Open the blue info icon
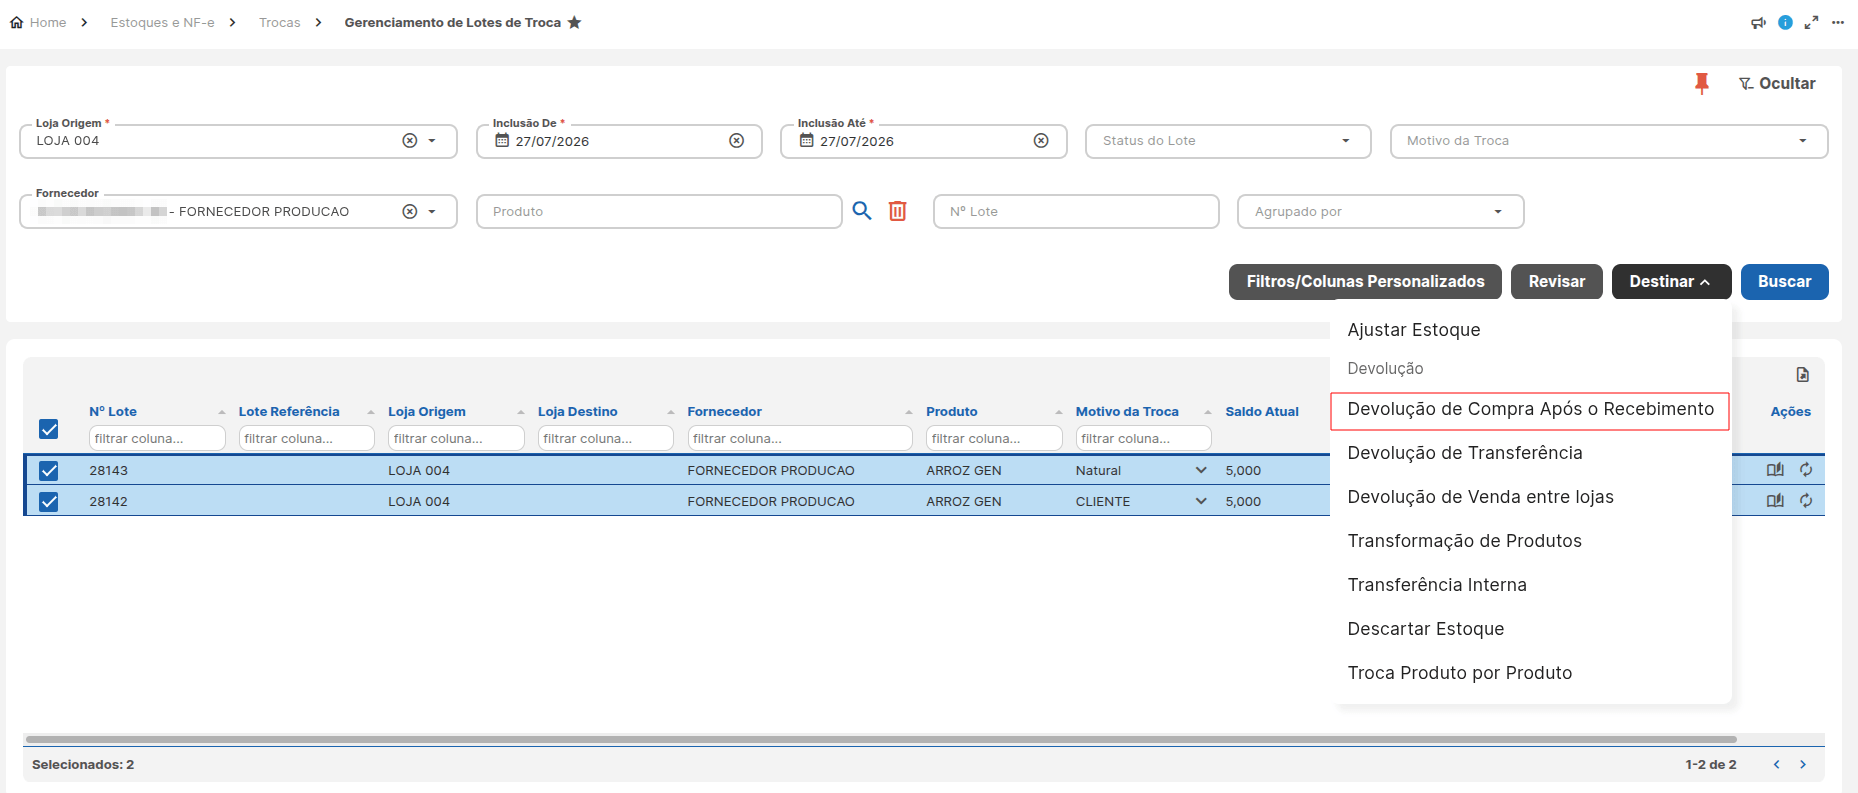 coord(1785,22)
